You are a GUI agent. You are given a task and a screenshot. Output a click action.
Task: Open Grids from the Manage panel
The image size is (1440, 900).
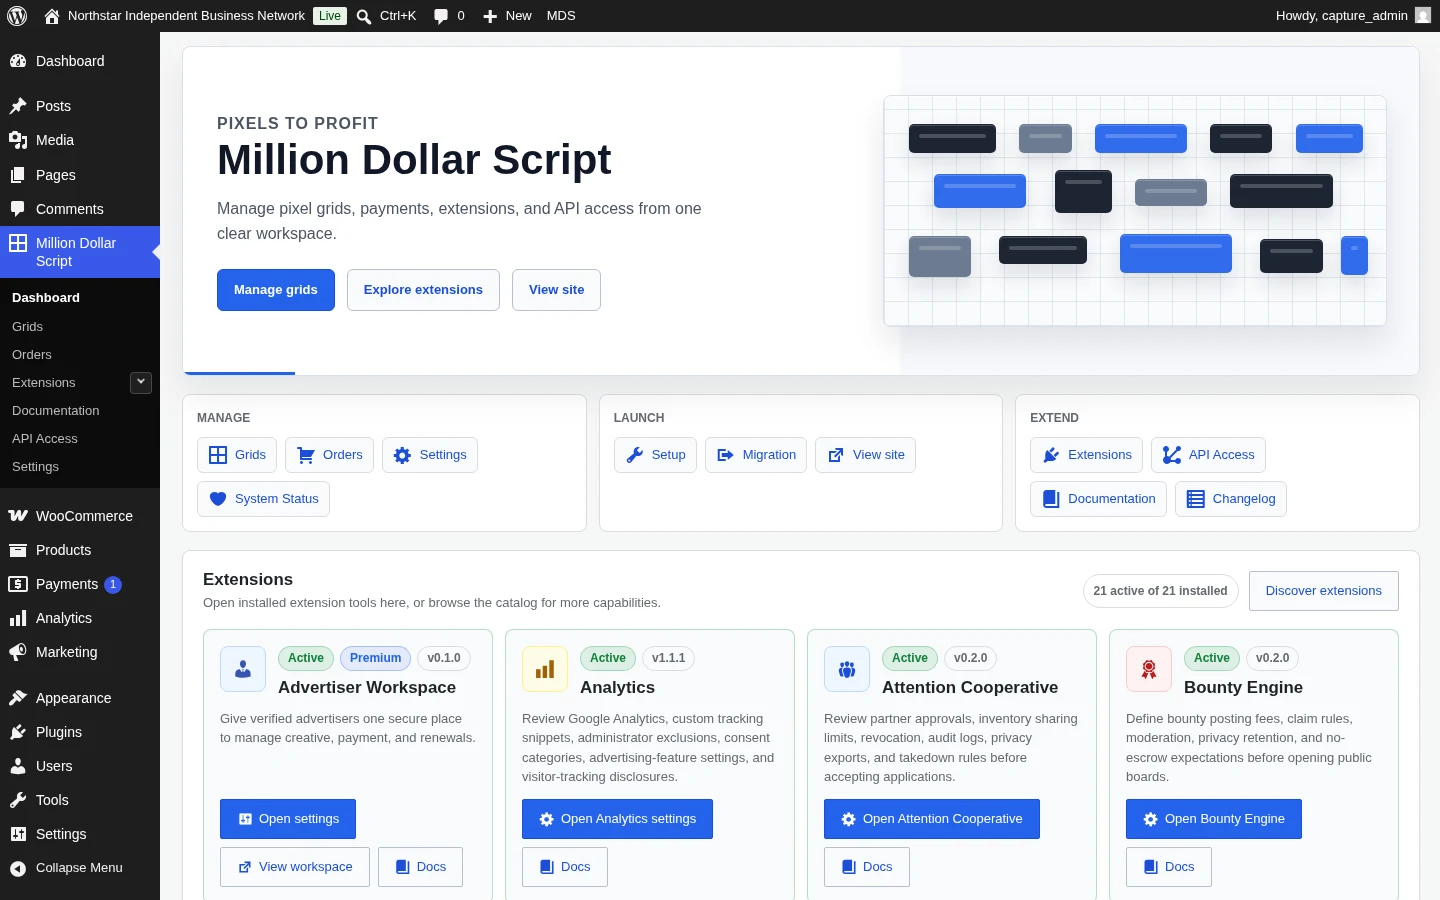pyautogui.click(x=237, y=455)
